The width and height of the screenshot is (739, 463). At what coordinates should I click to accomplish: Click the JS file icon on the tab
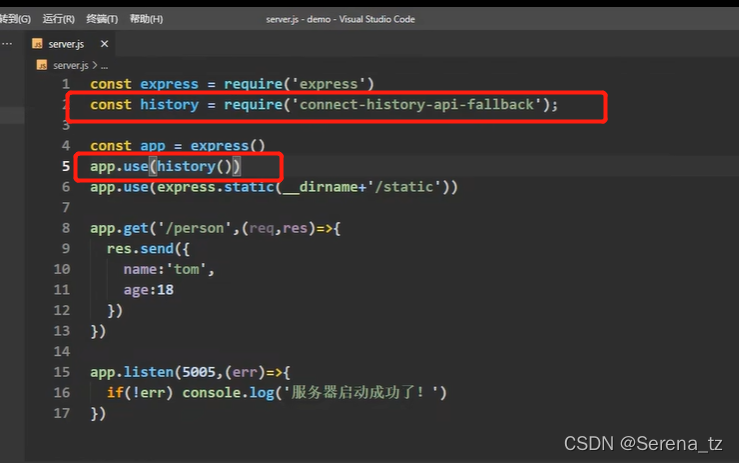[x=37, y=44]
